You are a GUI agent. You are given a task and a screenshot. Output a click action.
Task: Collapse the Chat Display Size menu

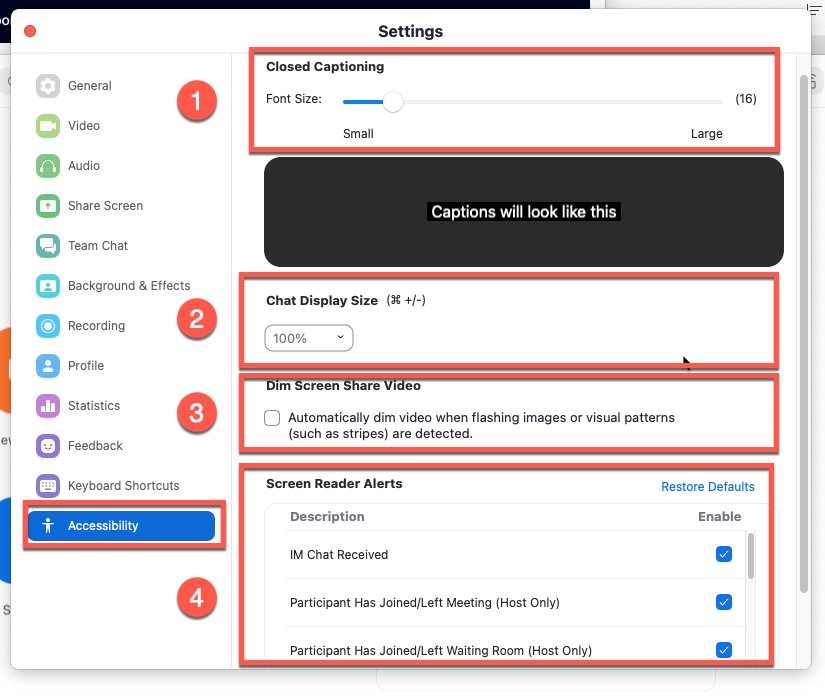point(308,338)
